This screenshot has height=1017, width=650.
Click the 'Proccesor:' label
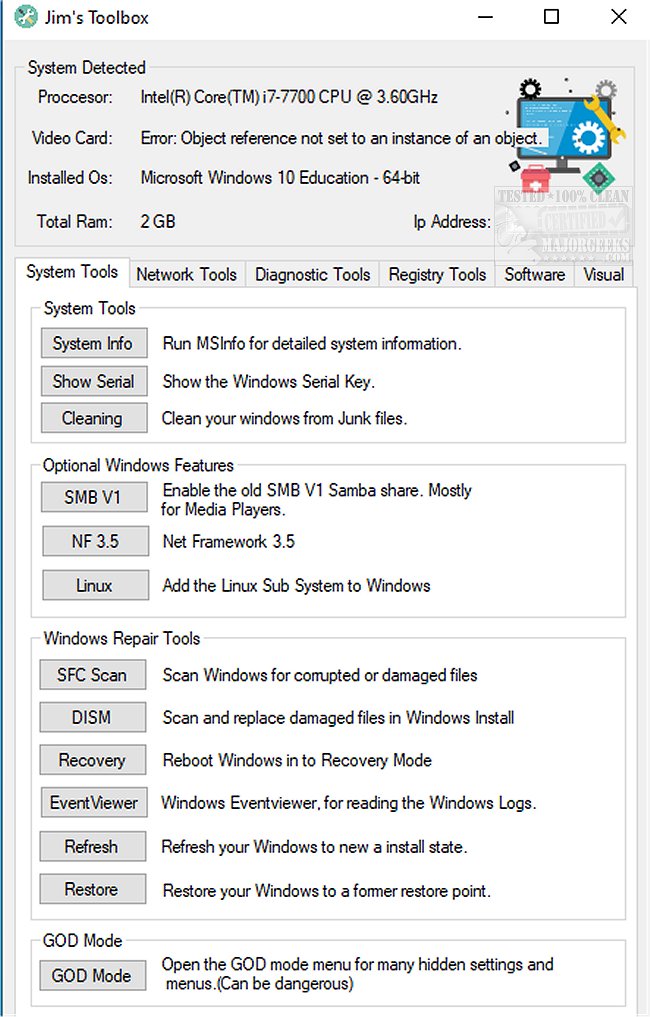(x=75, y=97)
